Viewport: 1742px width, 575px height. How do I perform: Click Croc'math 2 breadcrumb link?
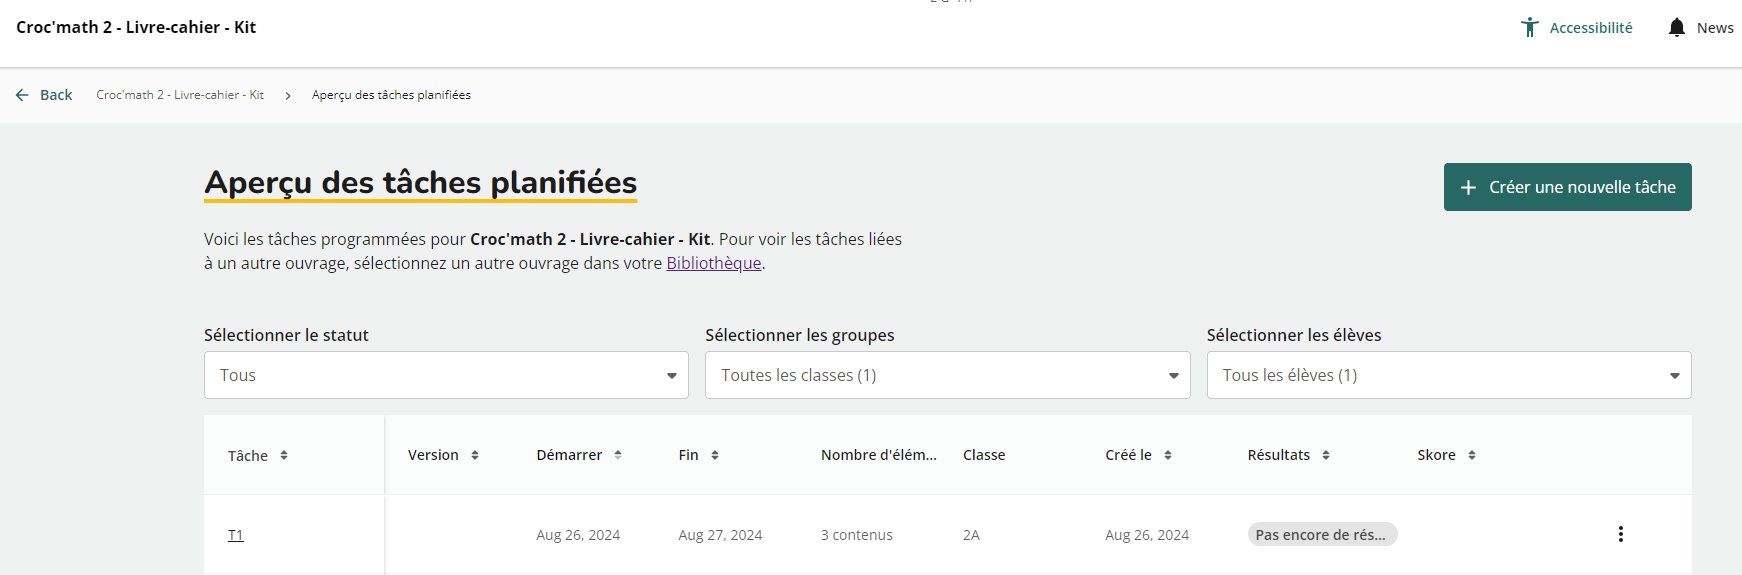pyautogui.click(x=180, y=95)
